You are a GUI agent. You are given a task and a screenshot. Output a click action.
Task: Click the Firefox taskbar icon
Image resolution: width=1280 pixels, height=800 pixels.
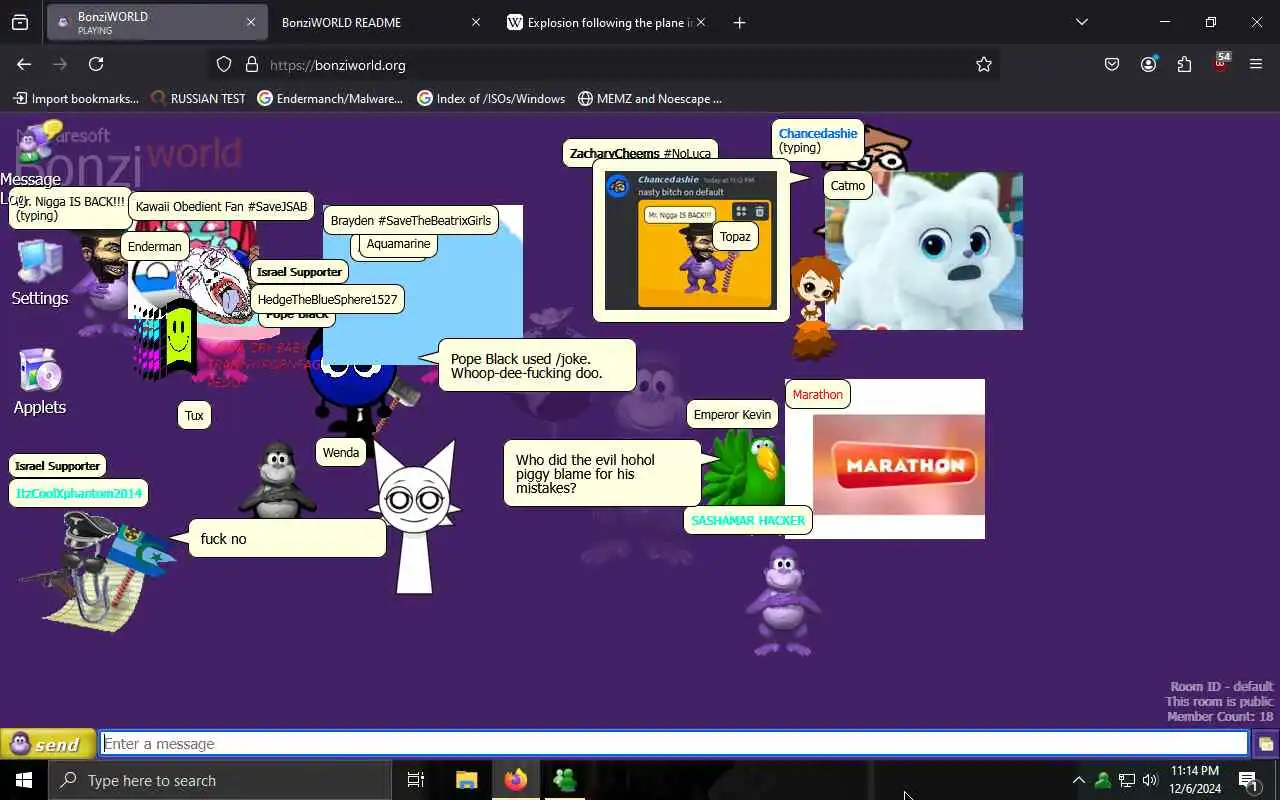click(516, 780)
